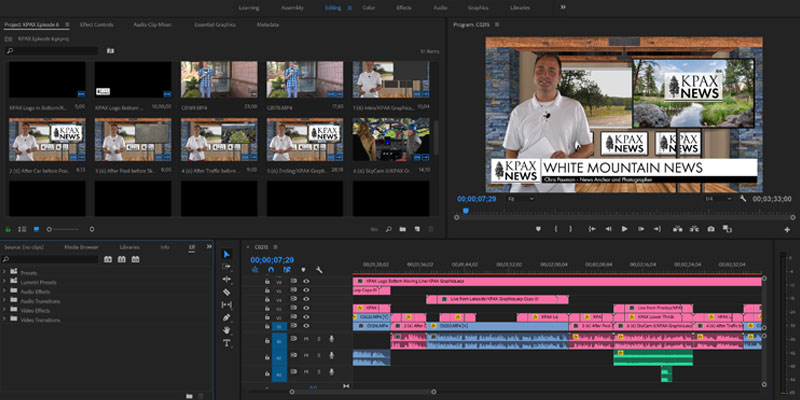Switch Project panel to icon view
The width and height of the screenshot is (800, 400).
pyautogui.click(x=36, y=230)
